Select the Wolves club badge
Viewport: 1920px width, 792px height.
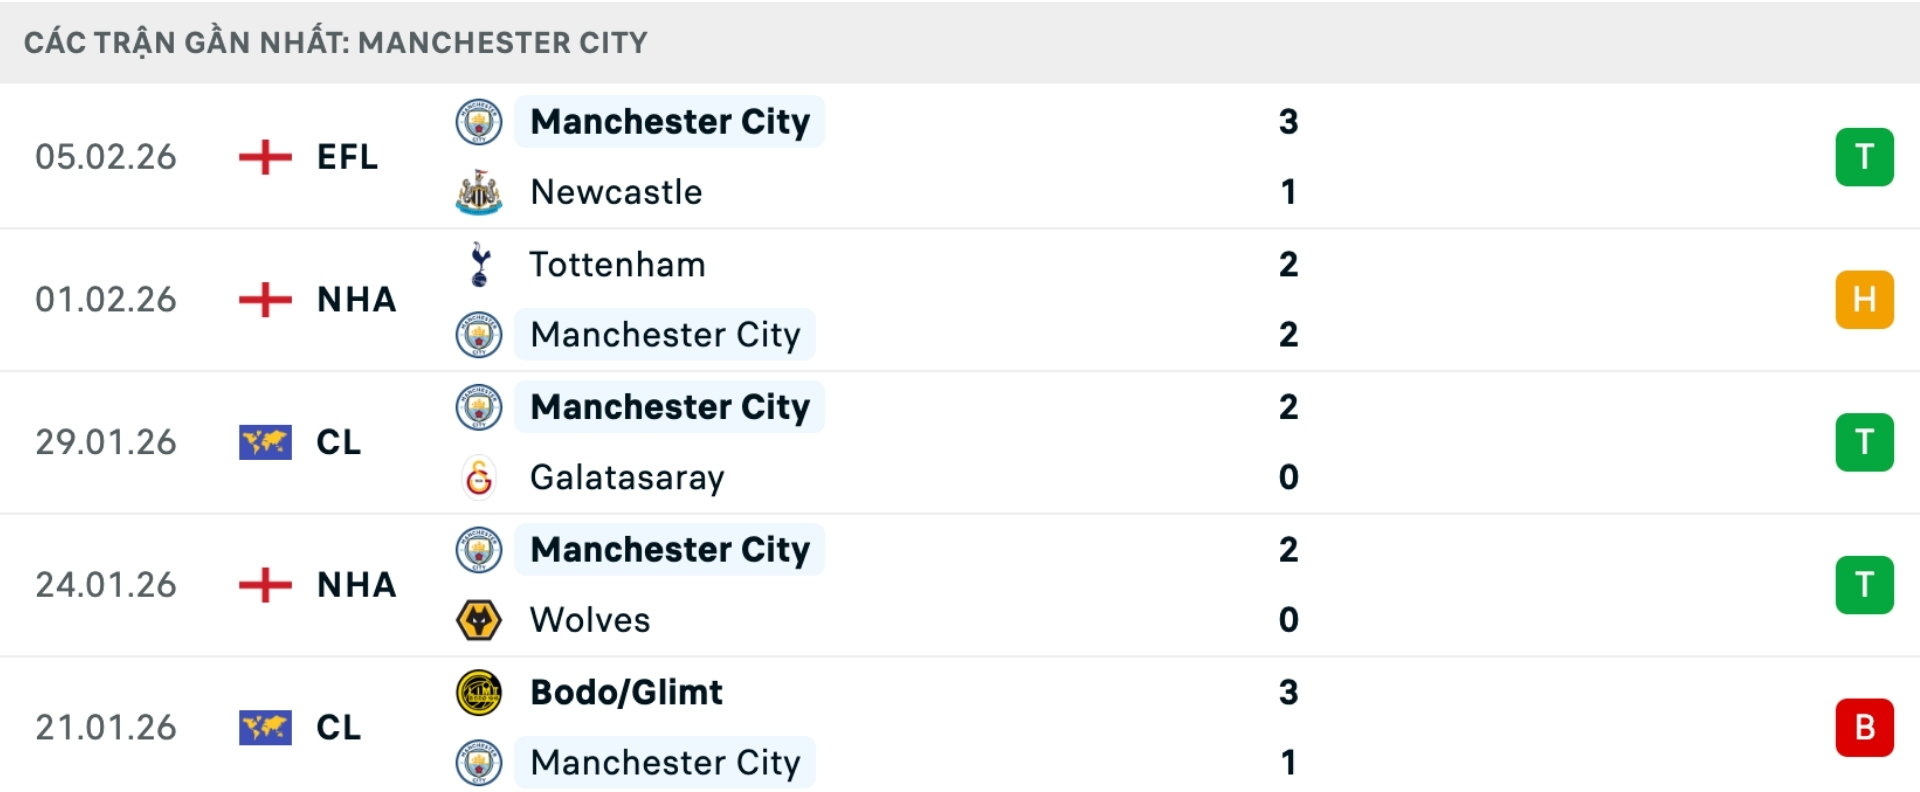[x=479, y=619]
